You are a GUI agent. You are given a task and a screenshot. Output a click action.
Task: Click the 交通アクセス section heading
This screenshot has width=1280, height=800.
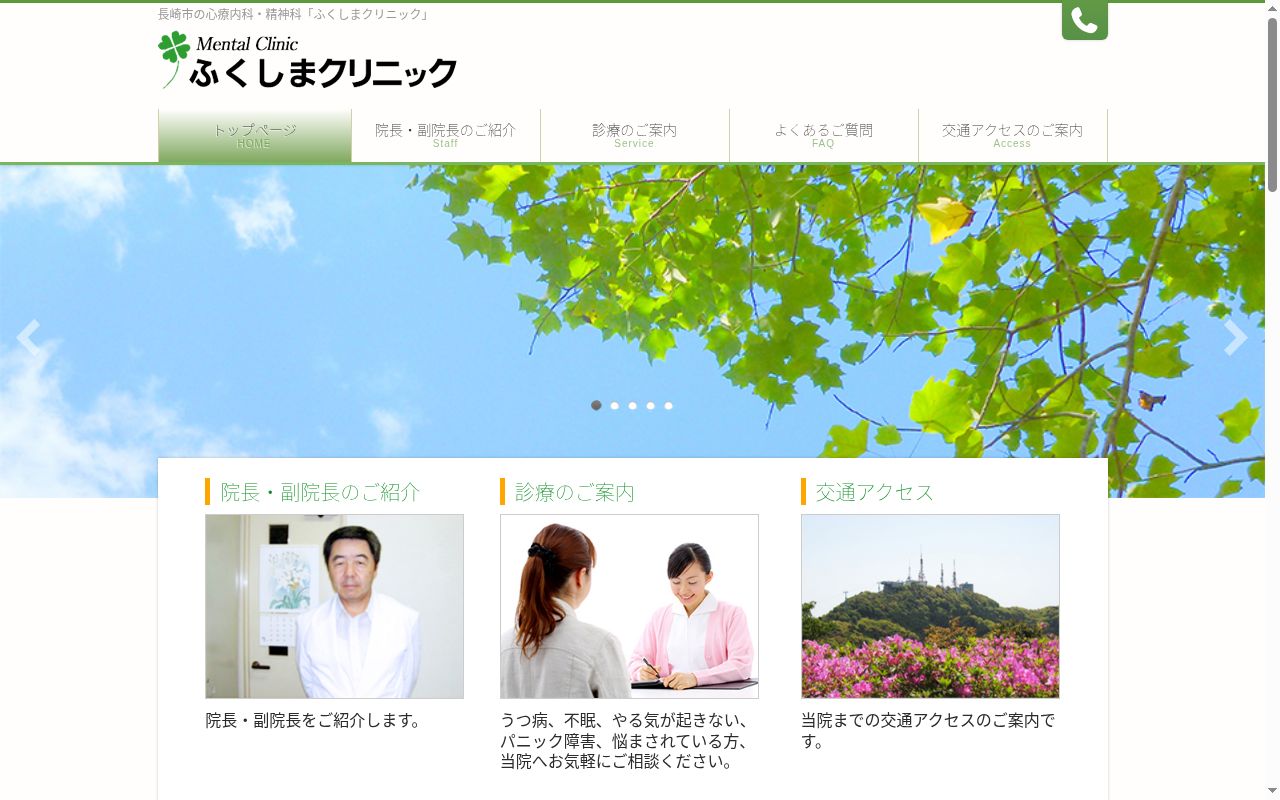tap(875, 492)
